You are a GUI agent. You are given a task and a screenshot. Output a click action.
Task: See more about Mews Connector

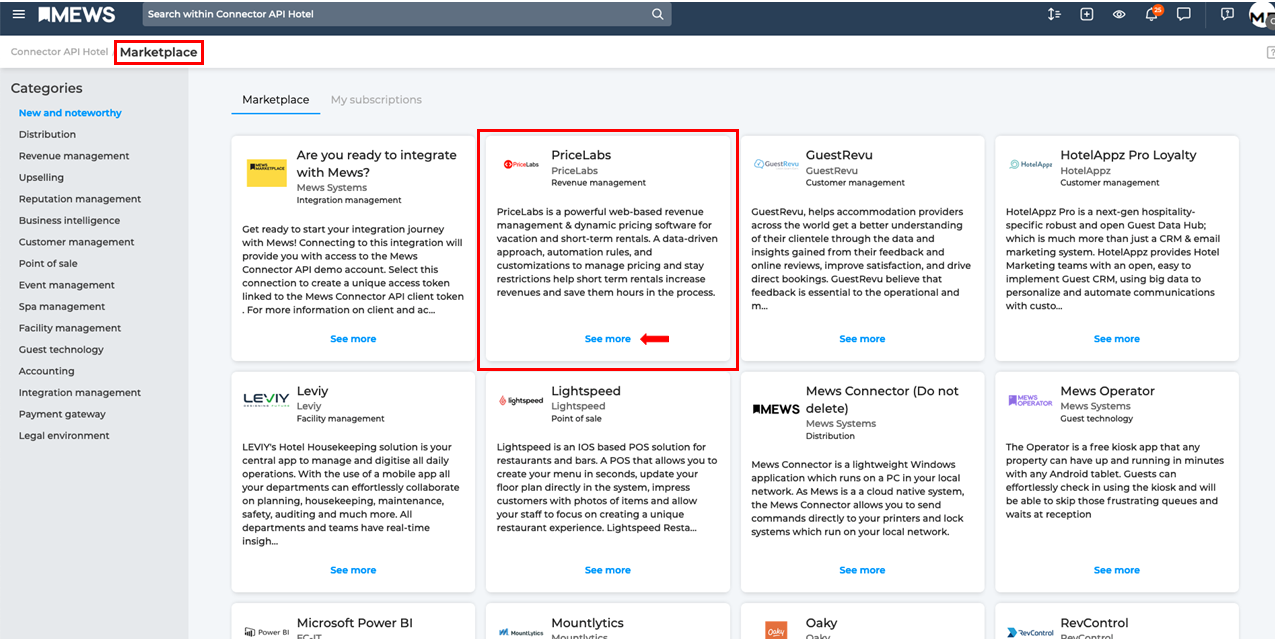862,570
